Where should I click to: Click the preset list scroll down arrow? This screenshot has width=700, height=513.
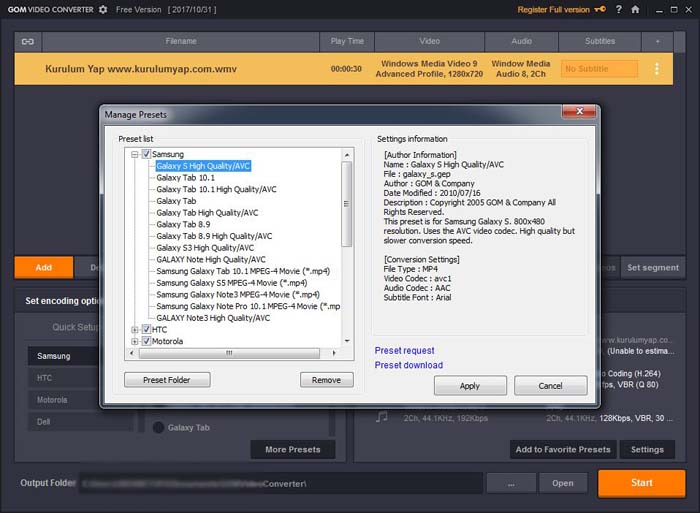(x=347, y=341)
